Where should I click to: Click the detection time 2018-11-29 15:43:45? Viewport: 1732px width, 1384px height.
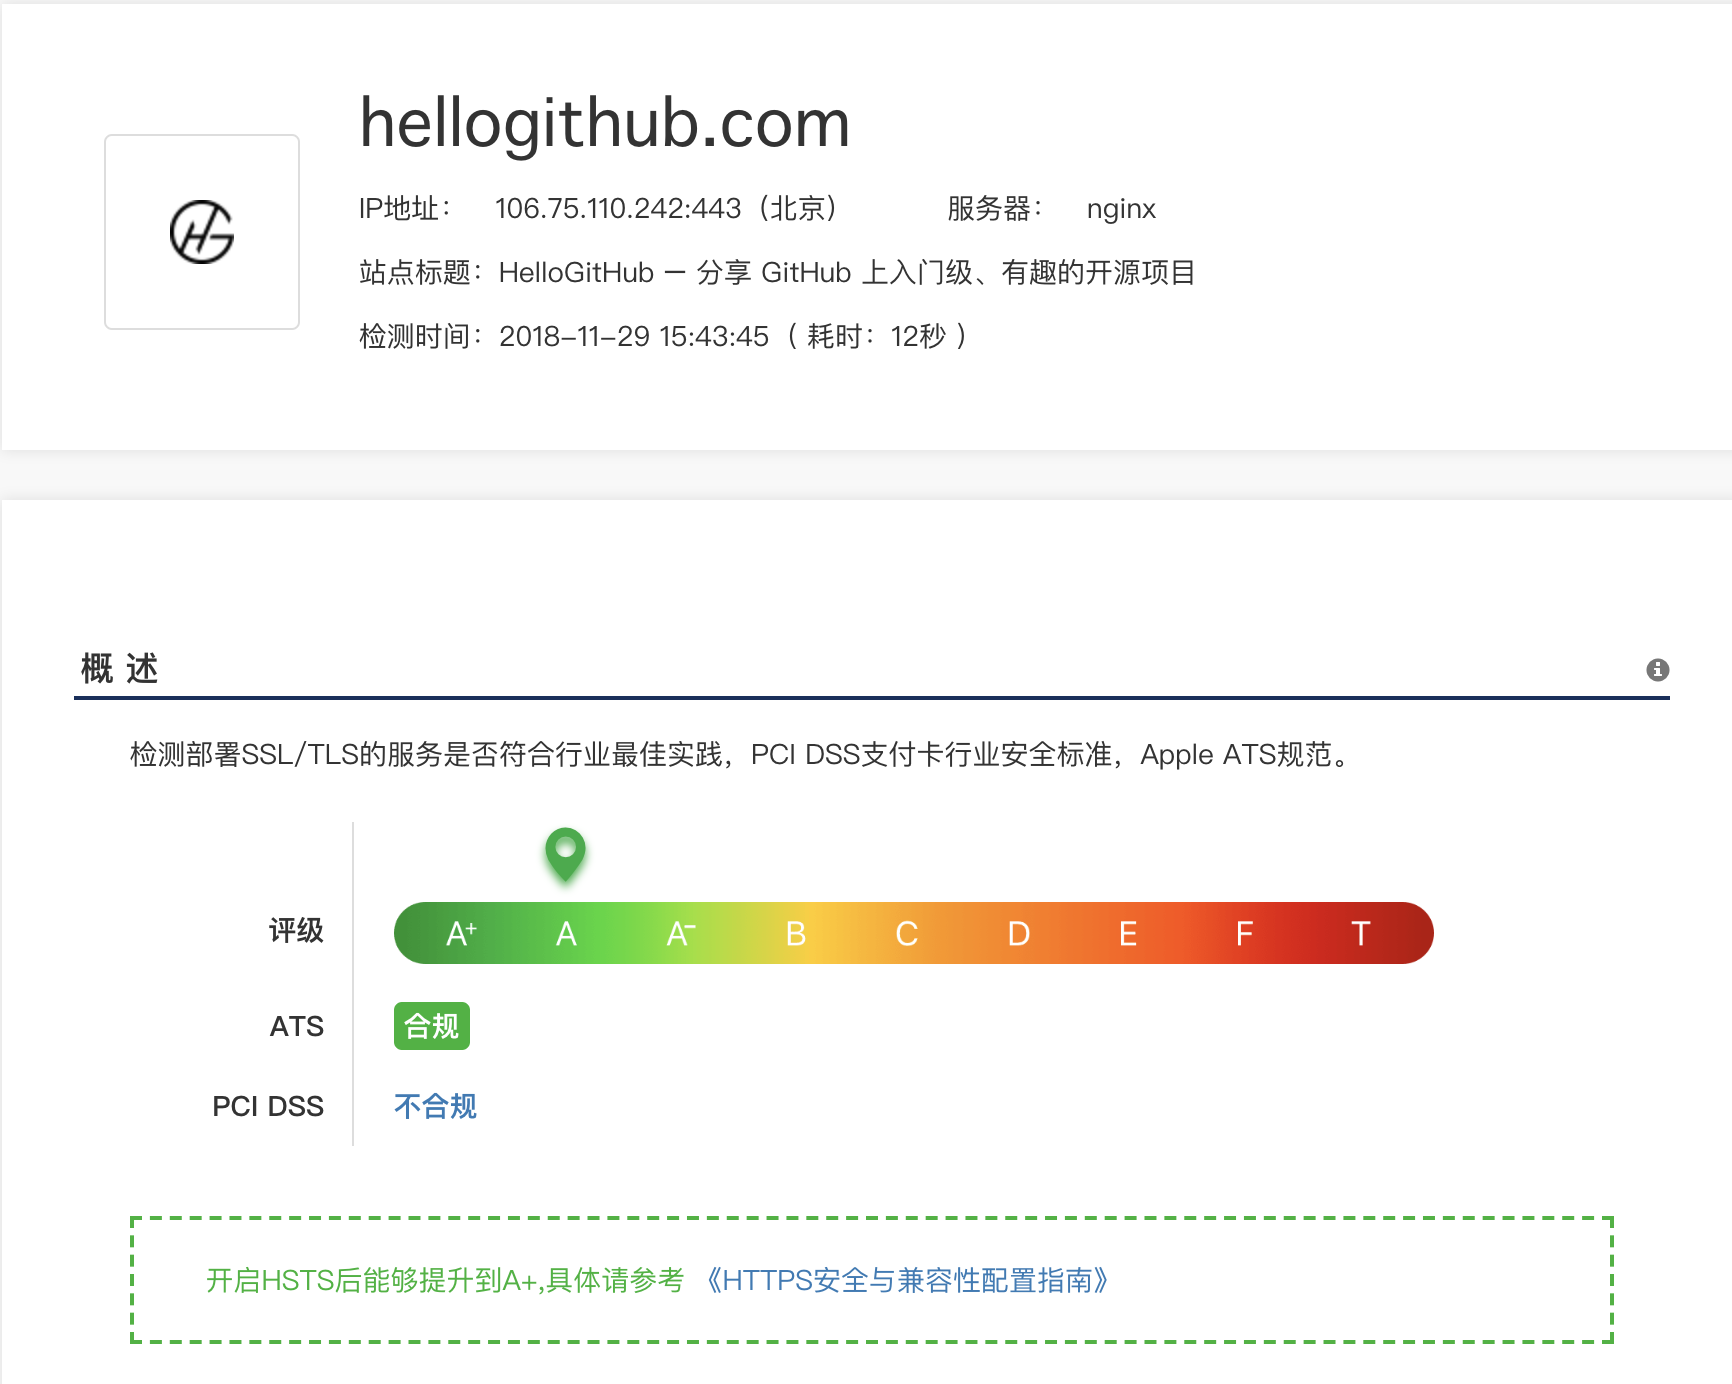pyautogui.click(x=634, y=336)
